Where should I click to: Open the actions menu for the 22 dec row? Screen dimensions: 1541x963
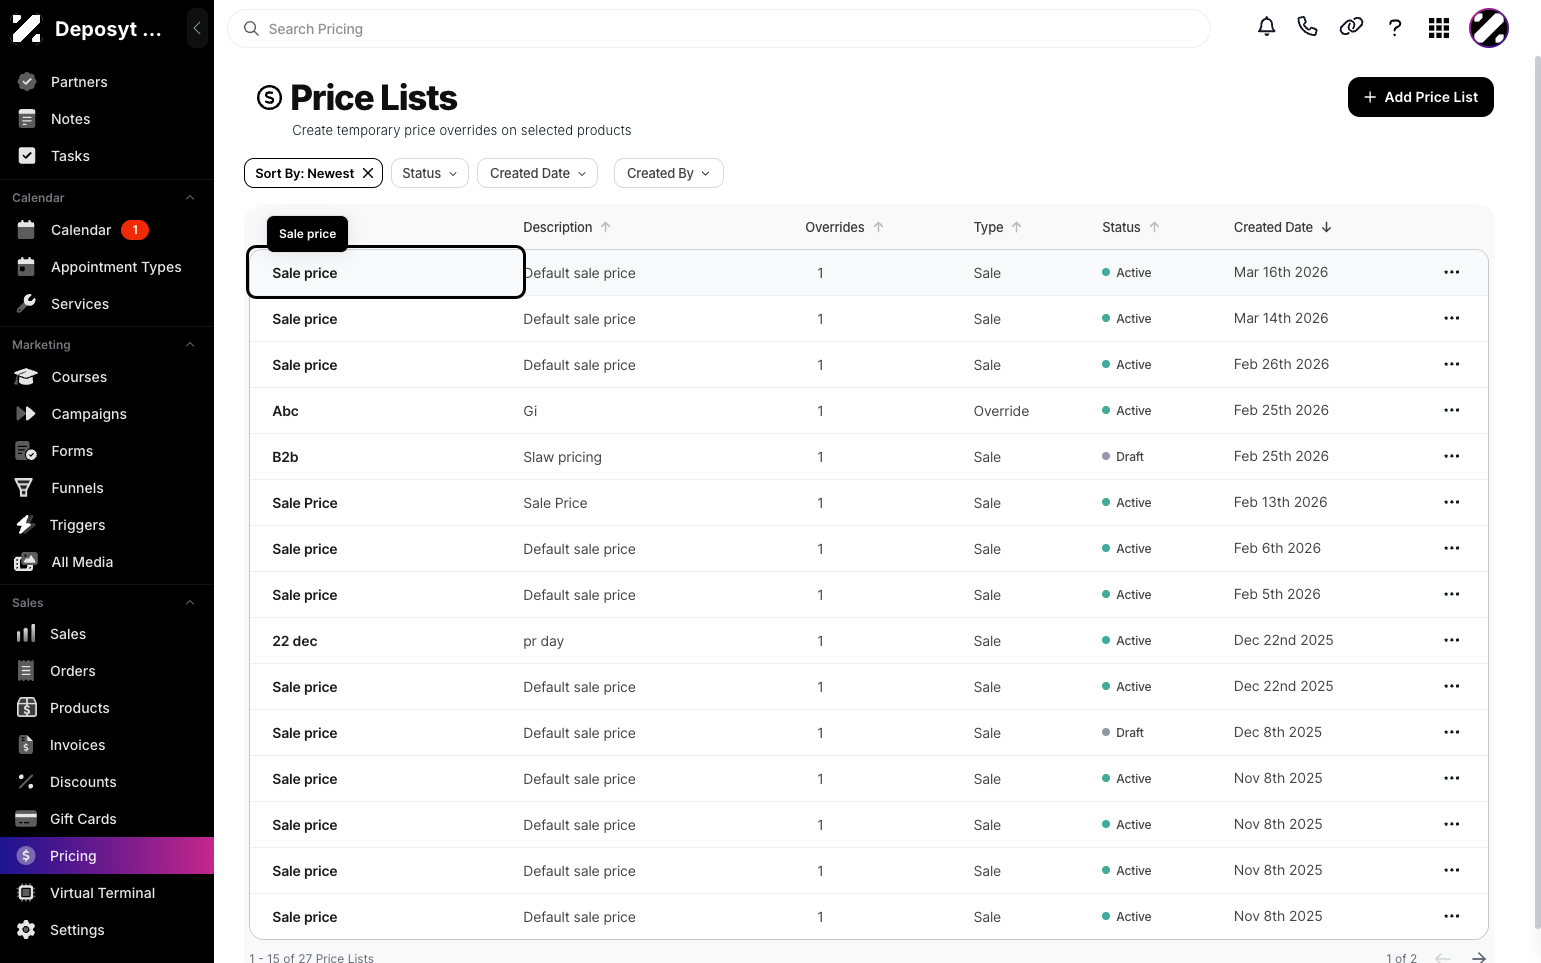click(1451, 640)
